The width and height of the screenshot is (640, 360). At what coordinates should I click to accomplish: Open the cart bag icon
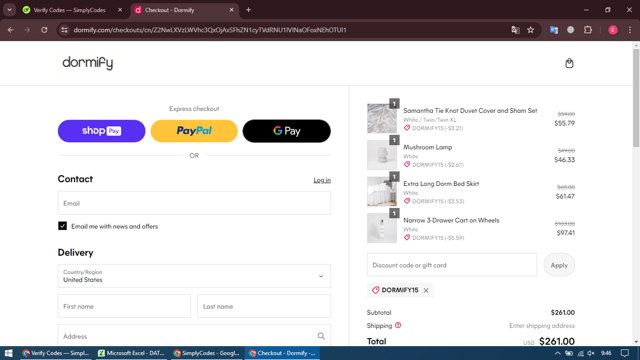click(569, 63)
